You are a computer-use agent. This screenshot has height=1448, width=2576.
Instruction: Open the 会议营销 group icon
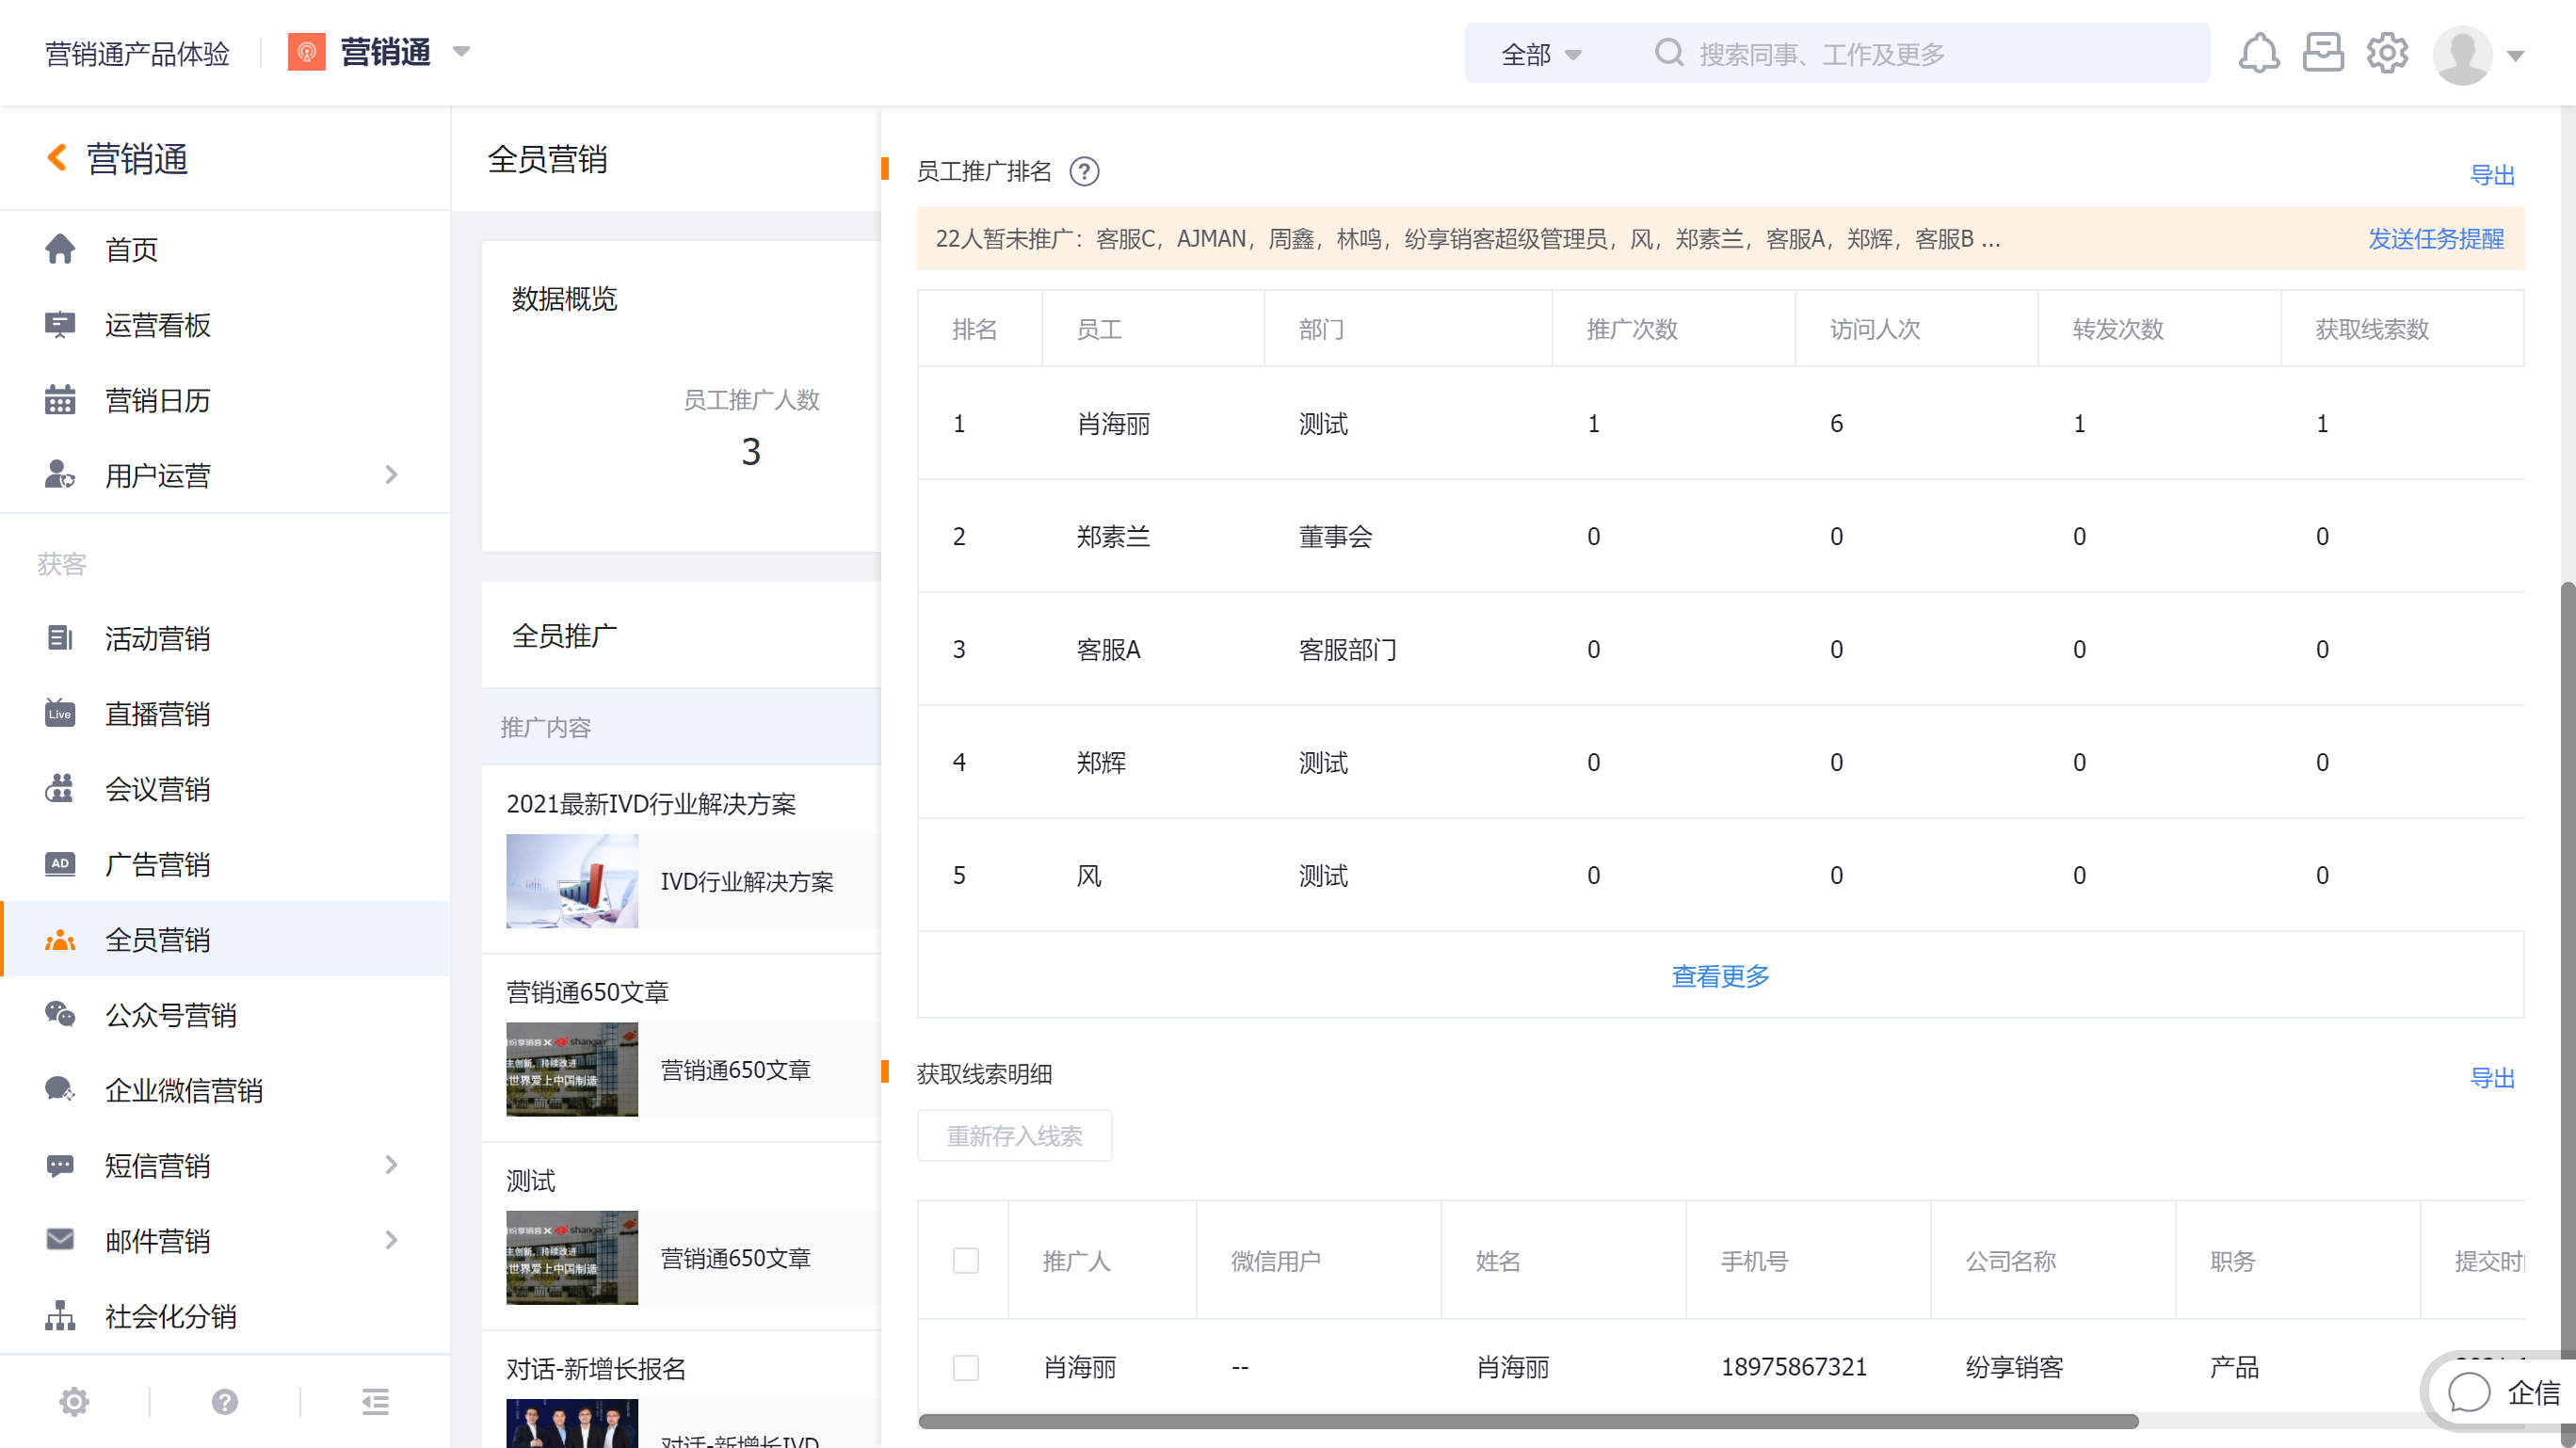click(x=60, y=789)
